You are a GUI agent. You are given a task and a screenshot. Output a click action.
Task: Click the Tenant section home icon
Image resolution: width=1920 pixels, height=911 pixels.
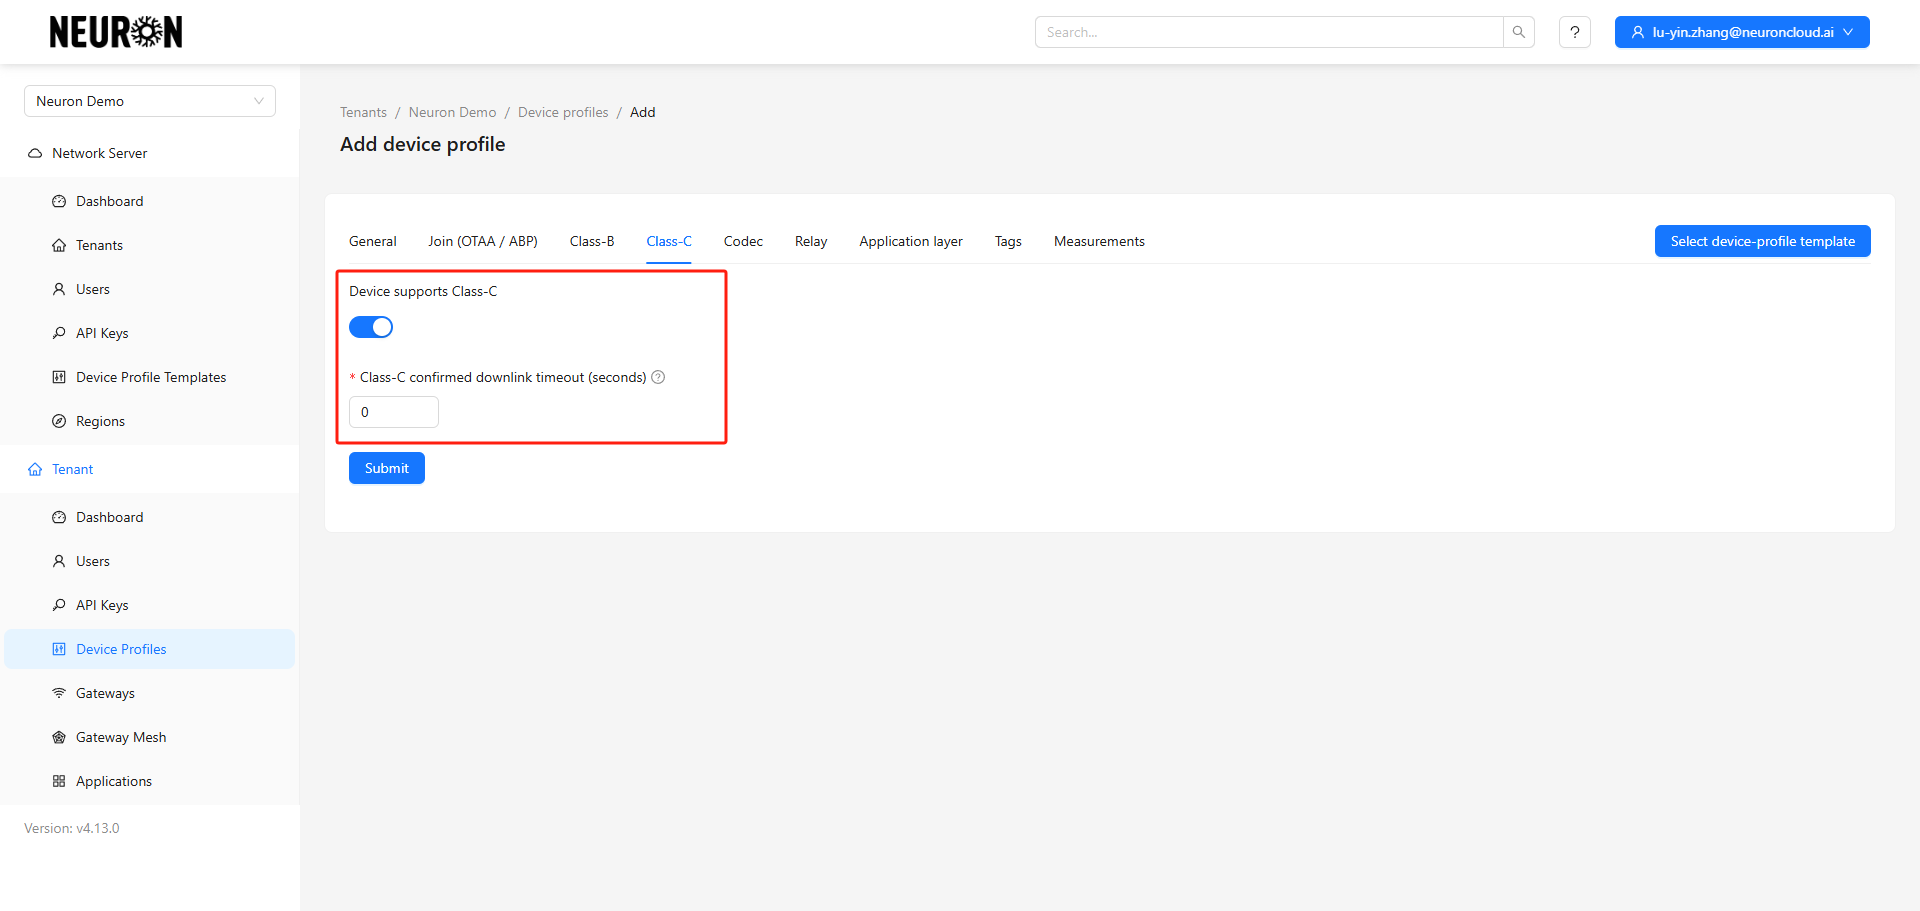point(35,469)
